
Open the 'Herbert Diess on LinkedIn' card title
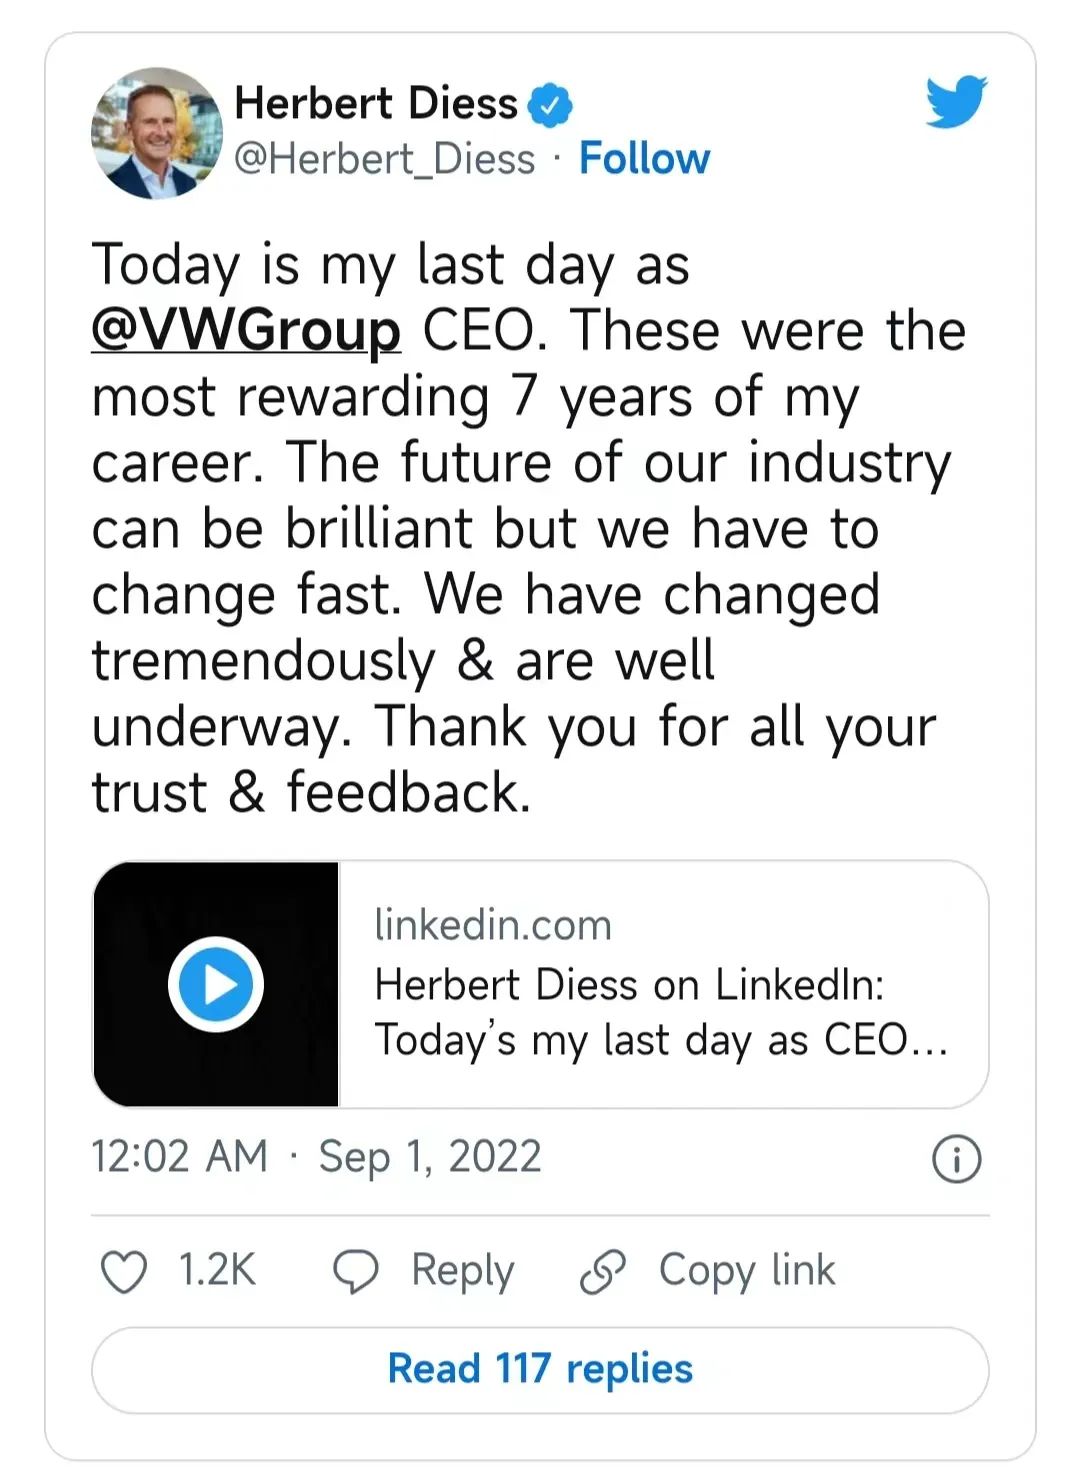tap(629, 985)
